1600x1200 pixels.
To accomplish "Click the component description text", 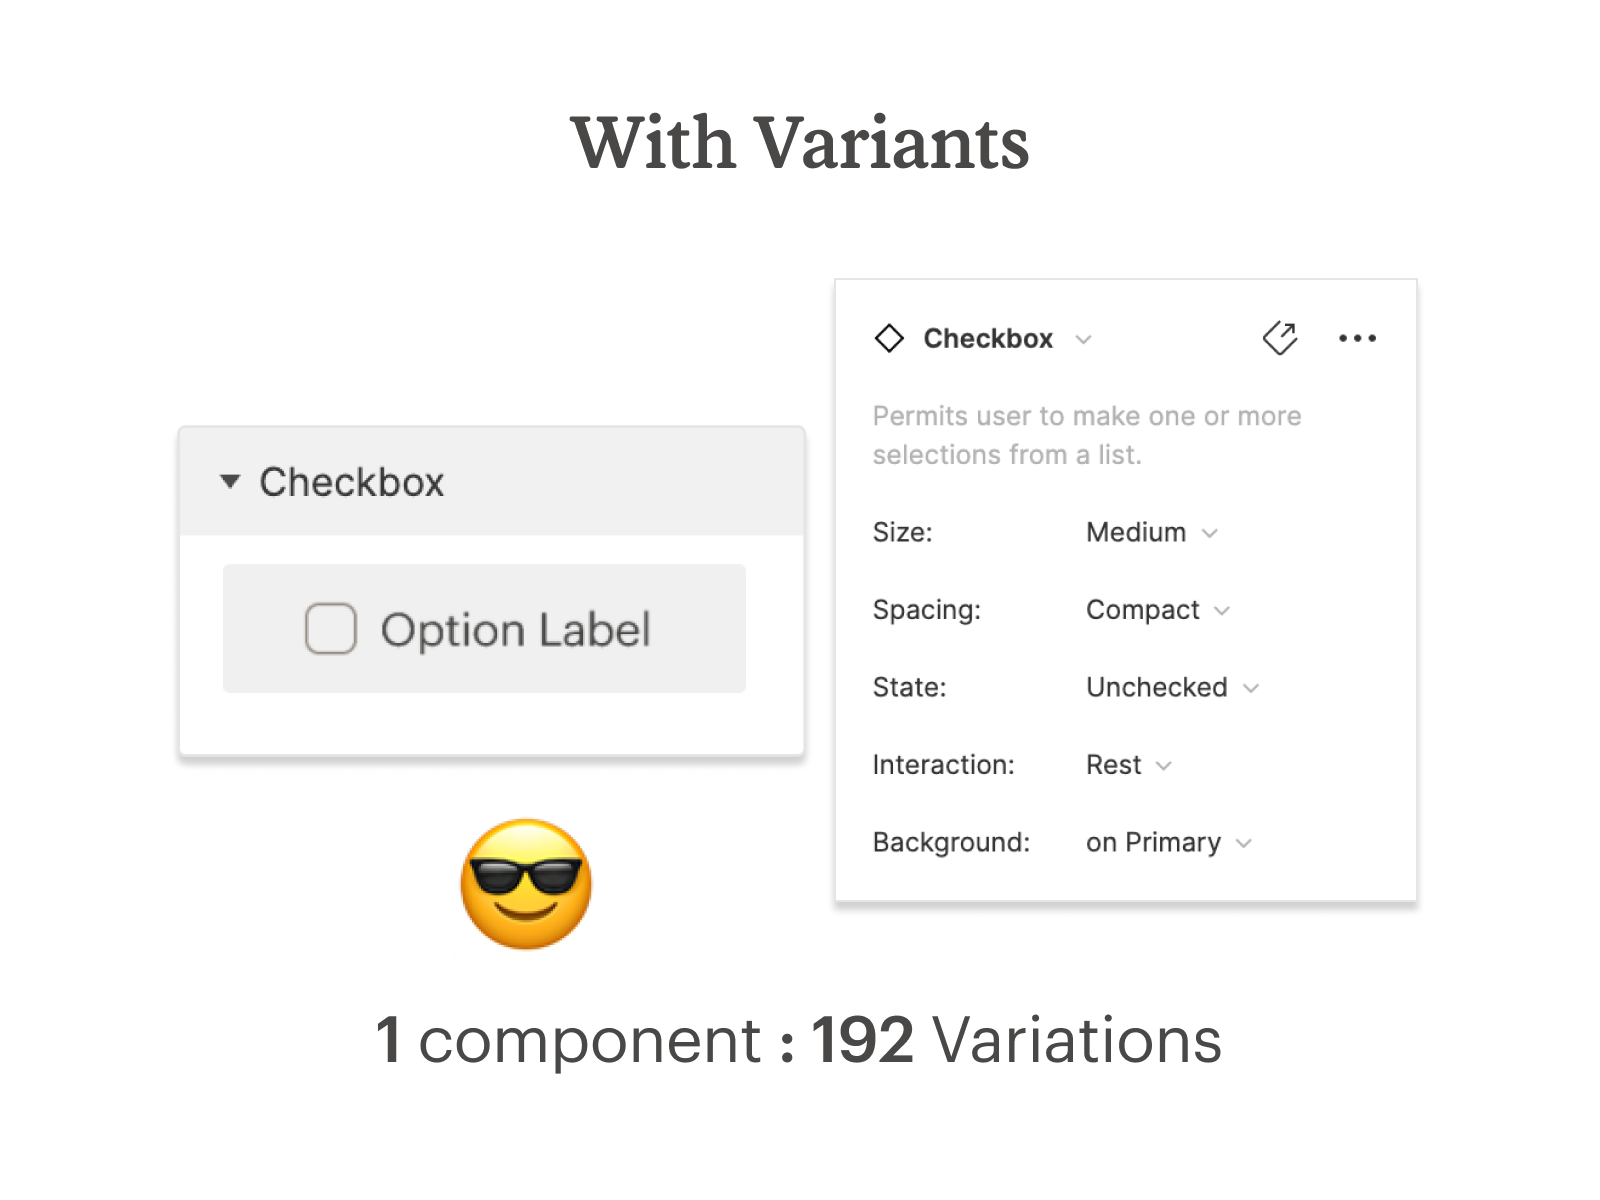I will [x=1087, y=435].
